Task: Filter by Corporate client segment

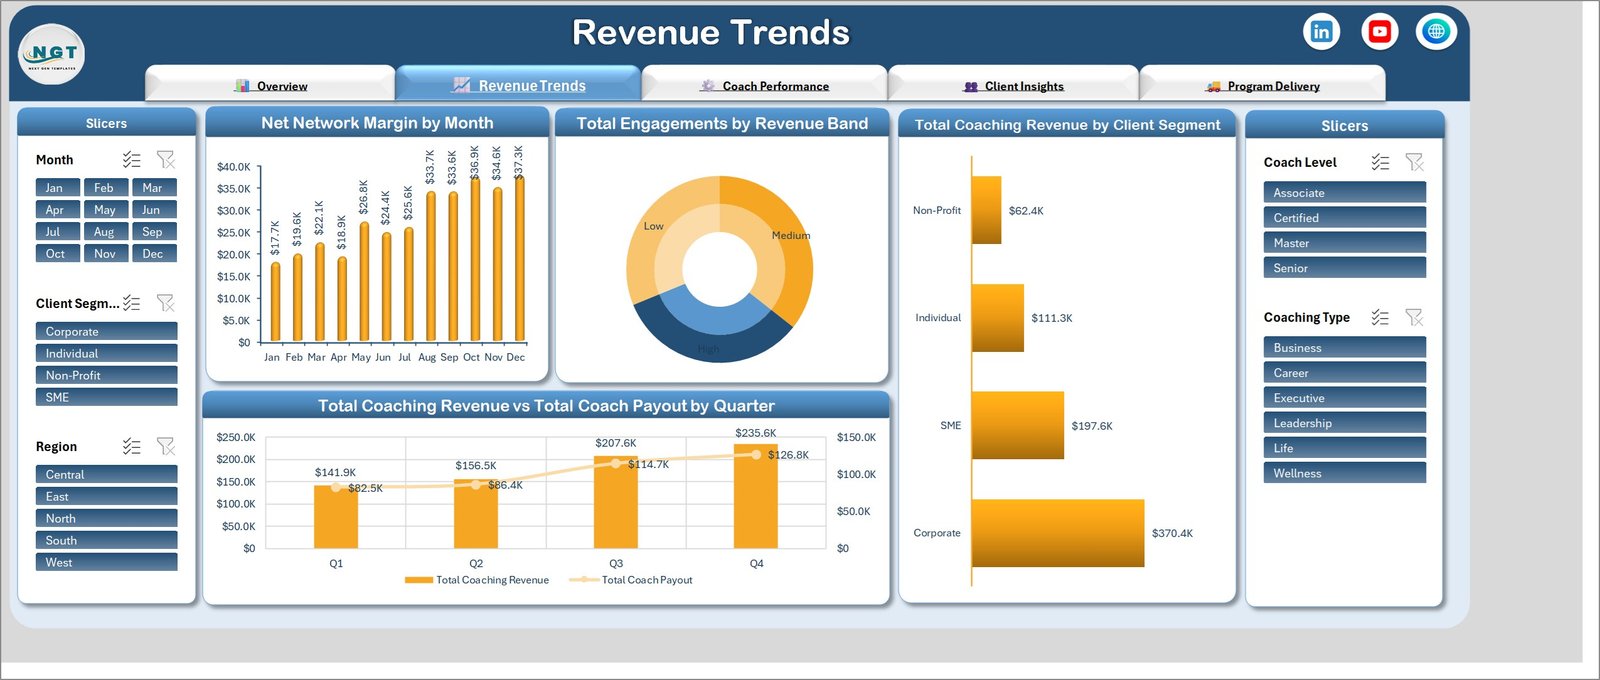Action: click(107, 331)
